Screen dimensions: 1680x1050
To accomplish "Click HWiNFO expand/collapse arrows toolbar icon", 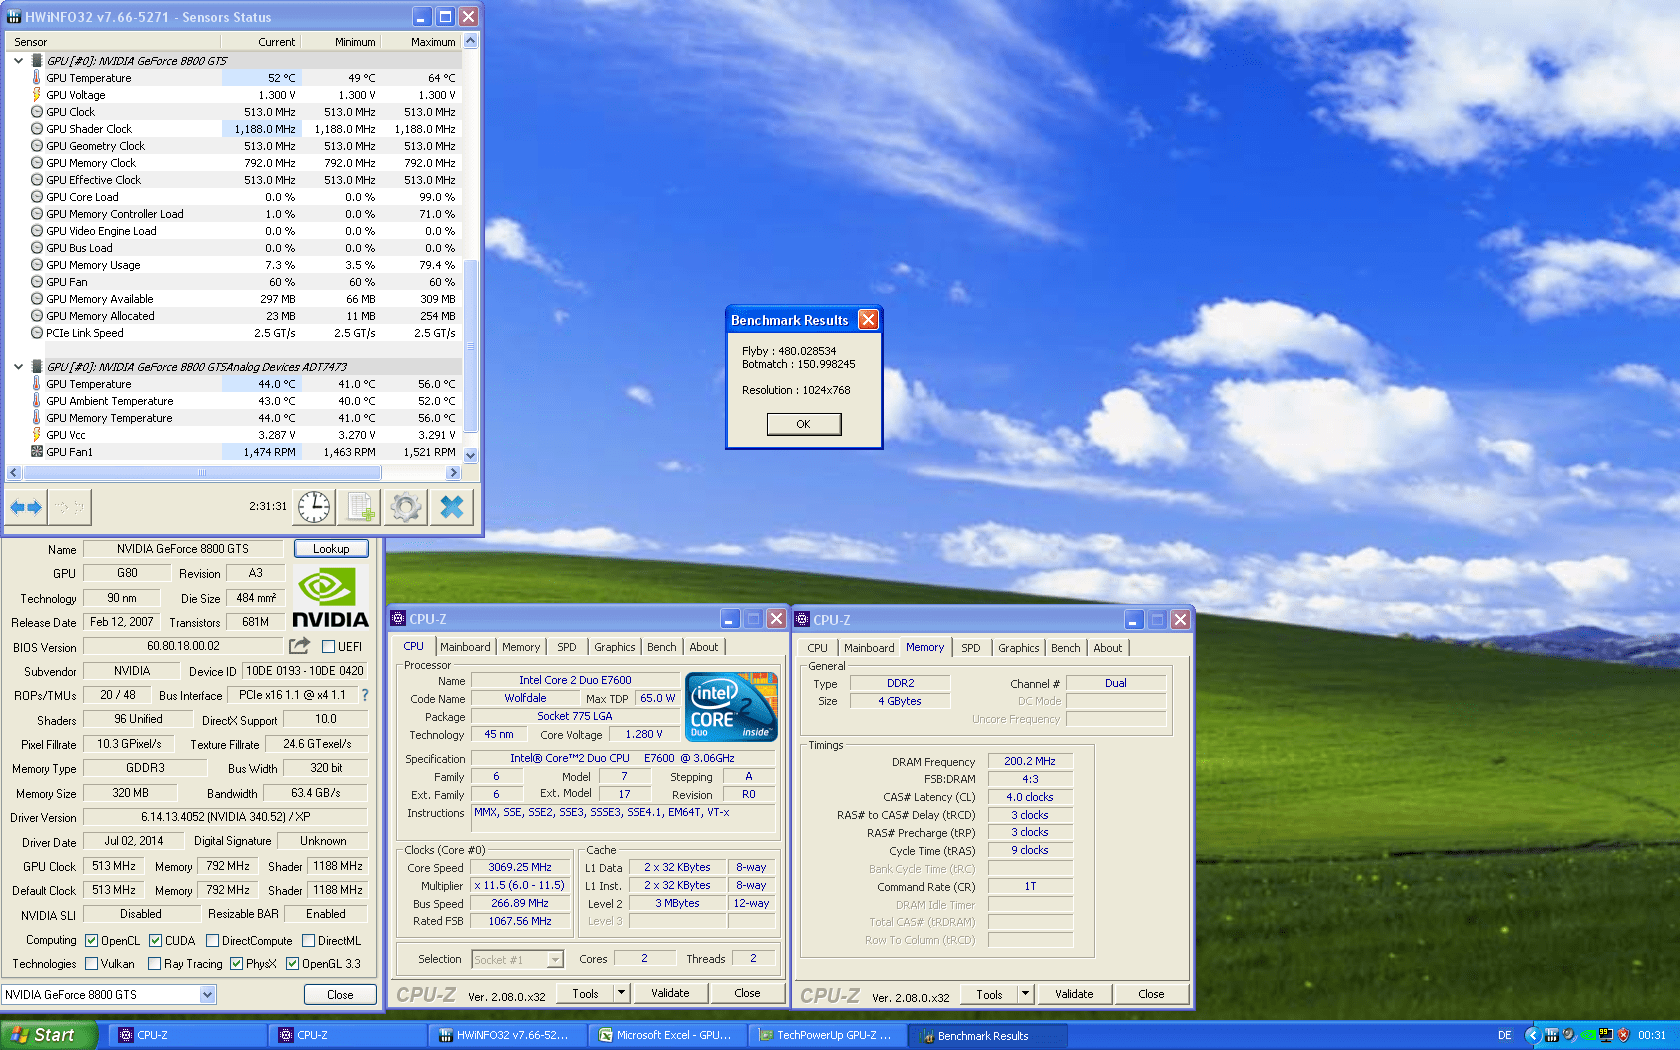I will [26, 507].
